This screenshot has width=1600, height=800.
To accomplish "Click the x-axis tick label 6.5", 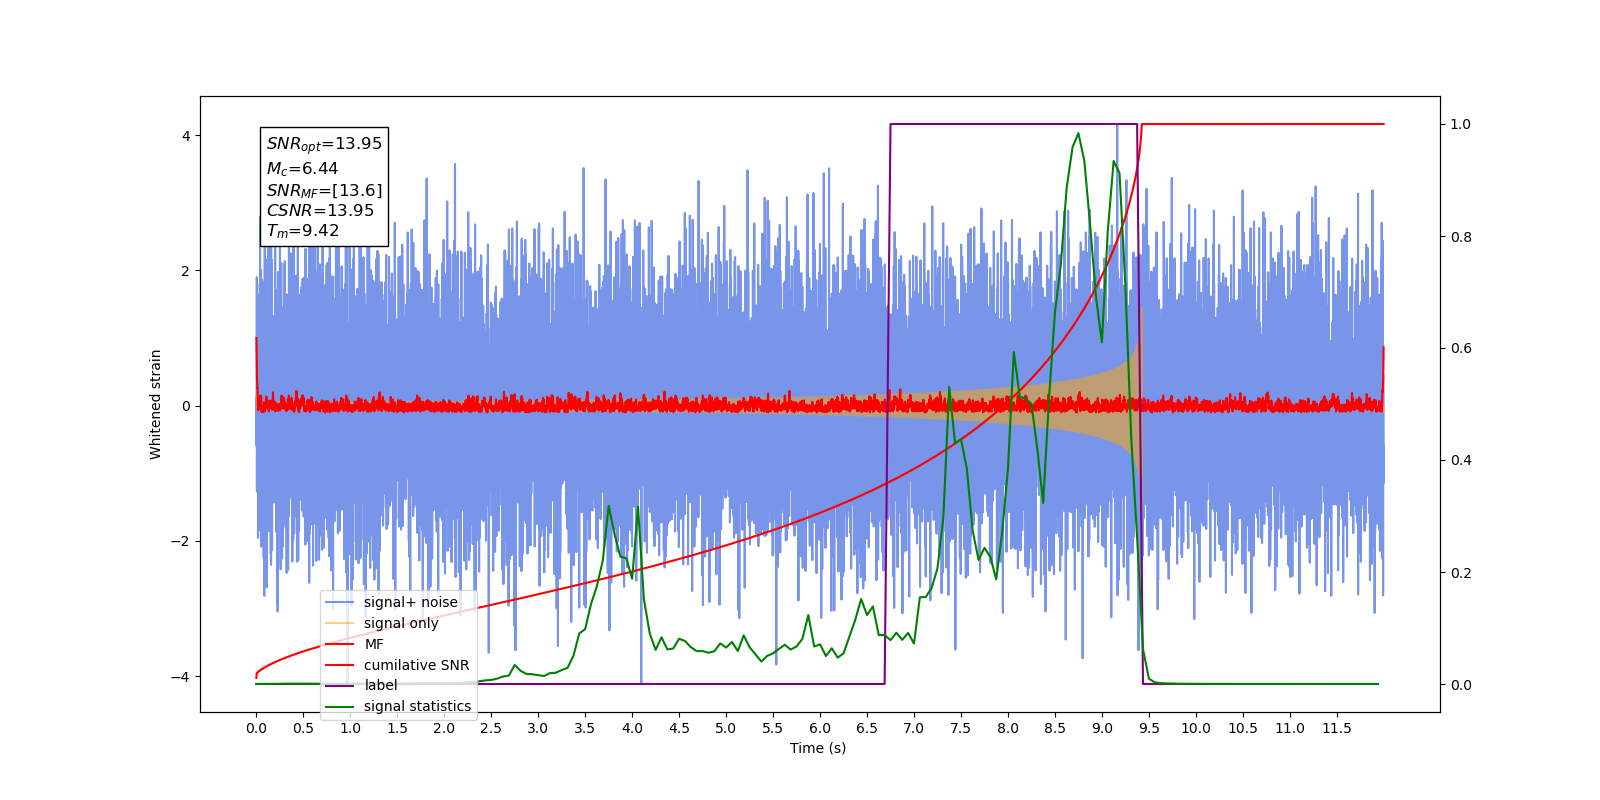I will (867, 728).
